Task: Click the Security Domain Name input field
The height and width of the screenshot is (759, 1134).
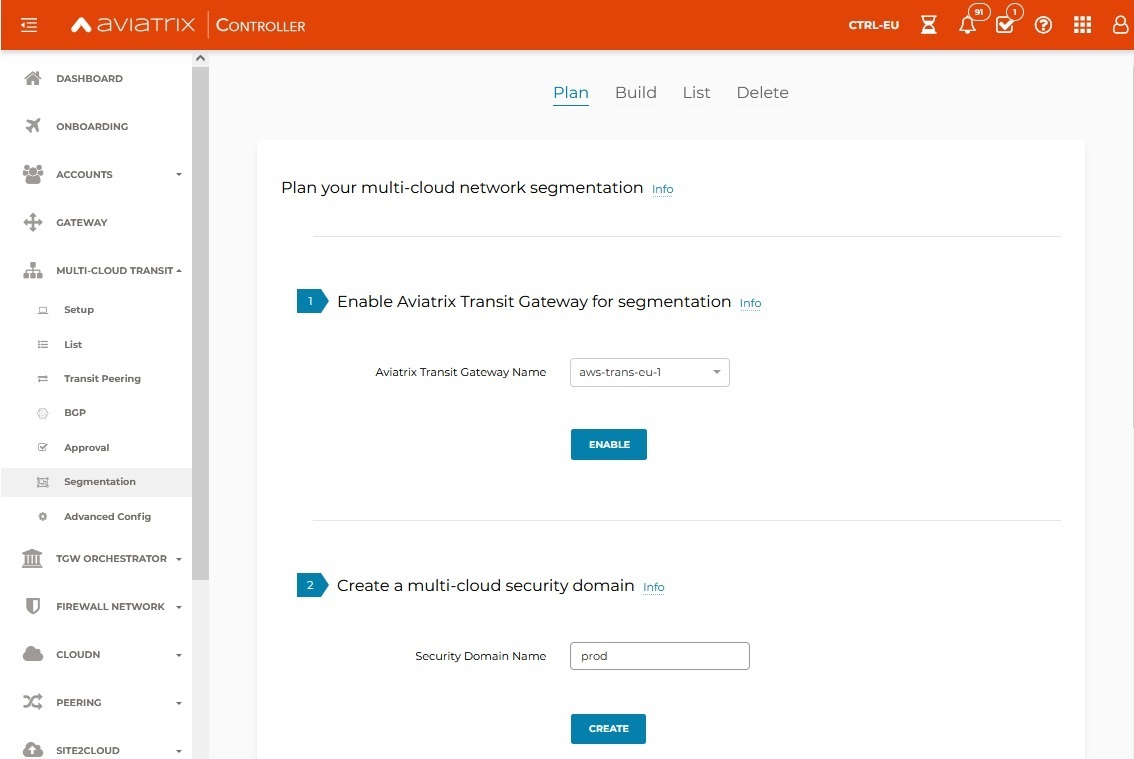Action: pyautogui.click(x=660, y=656)
